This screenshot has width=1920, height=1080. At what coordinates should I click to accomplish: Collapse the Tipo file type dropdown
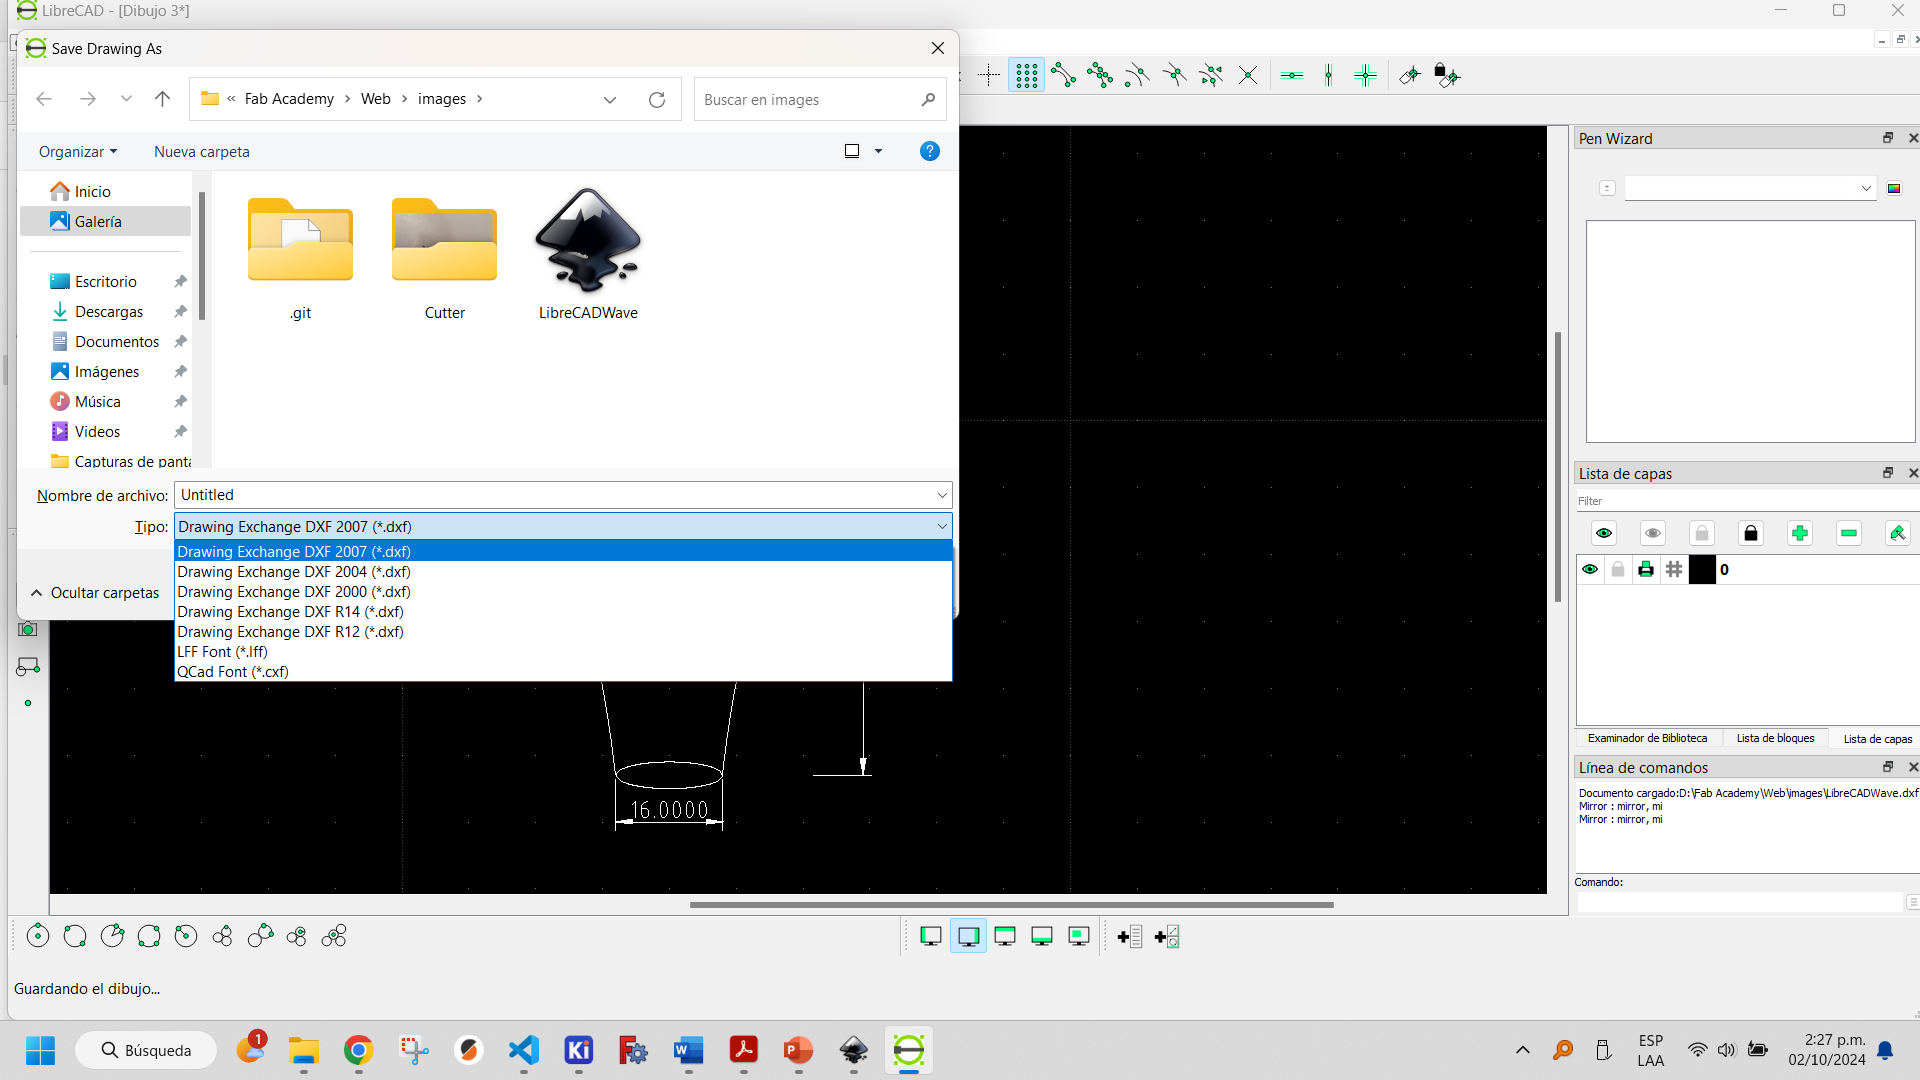coord(942,527)
